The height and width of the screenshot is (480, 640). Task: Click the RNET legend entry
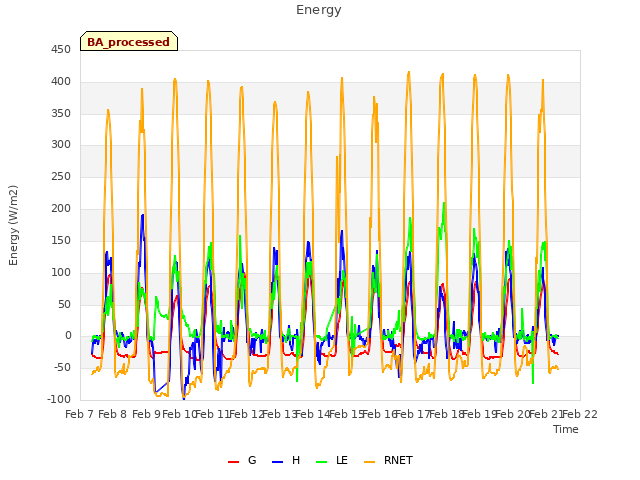pos(389,460)
